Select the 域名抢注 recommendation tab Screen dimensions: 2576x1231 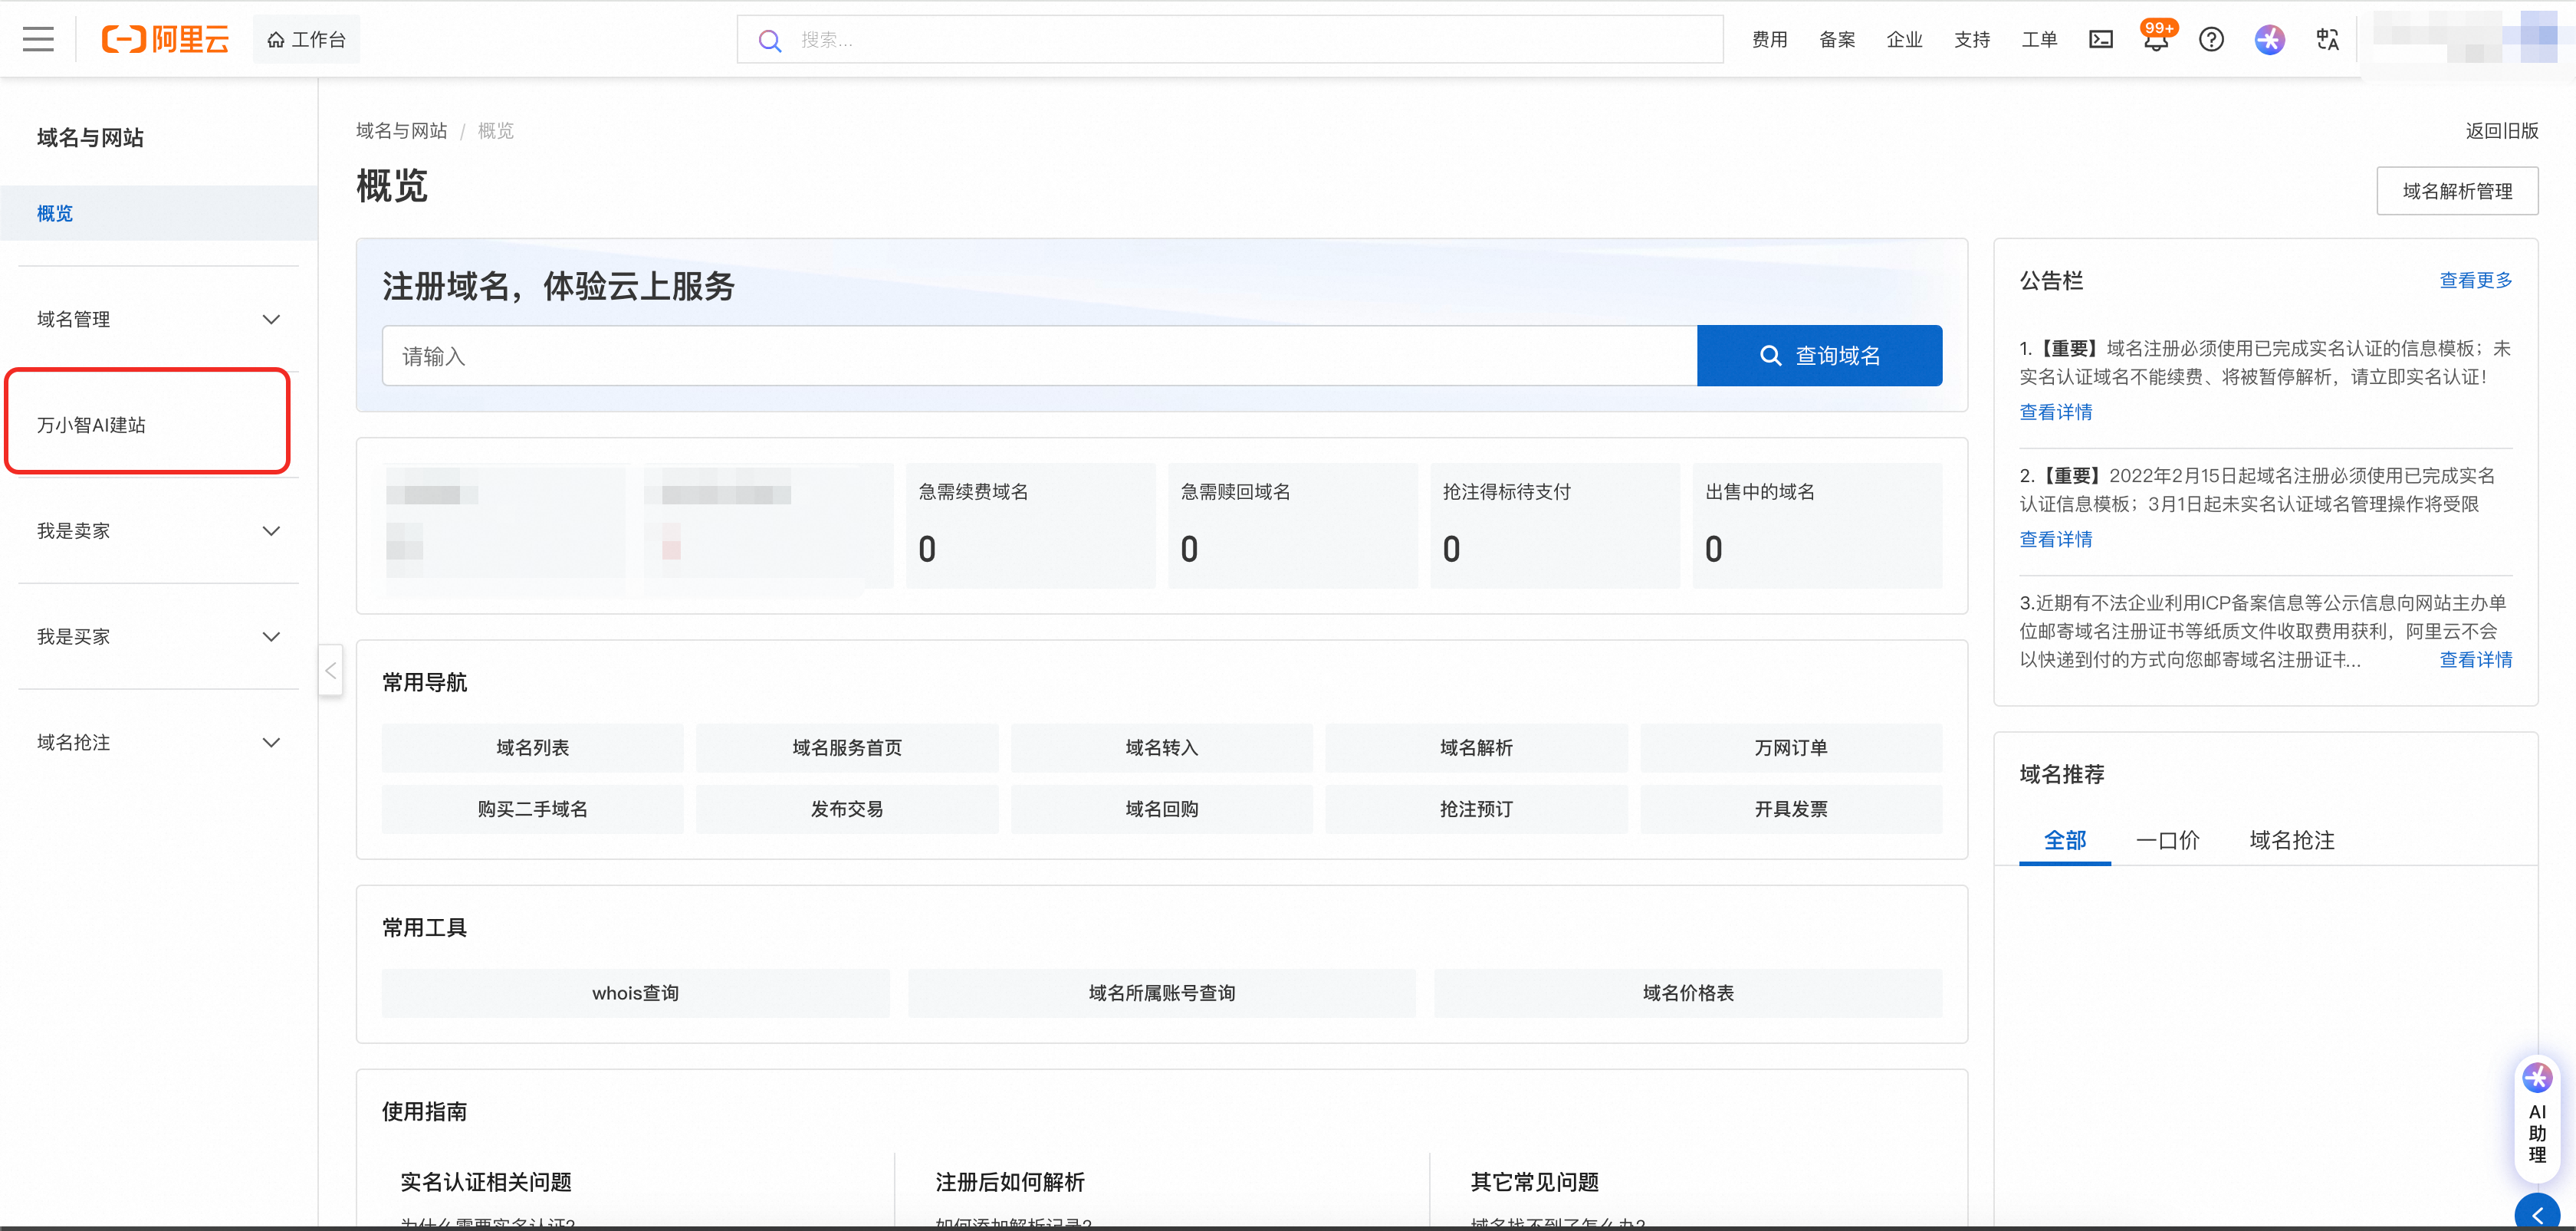pyautogui.click(x=2291, y=840)
